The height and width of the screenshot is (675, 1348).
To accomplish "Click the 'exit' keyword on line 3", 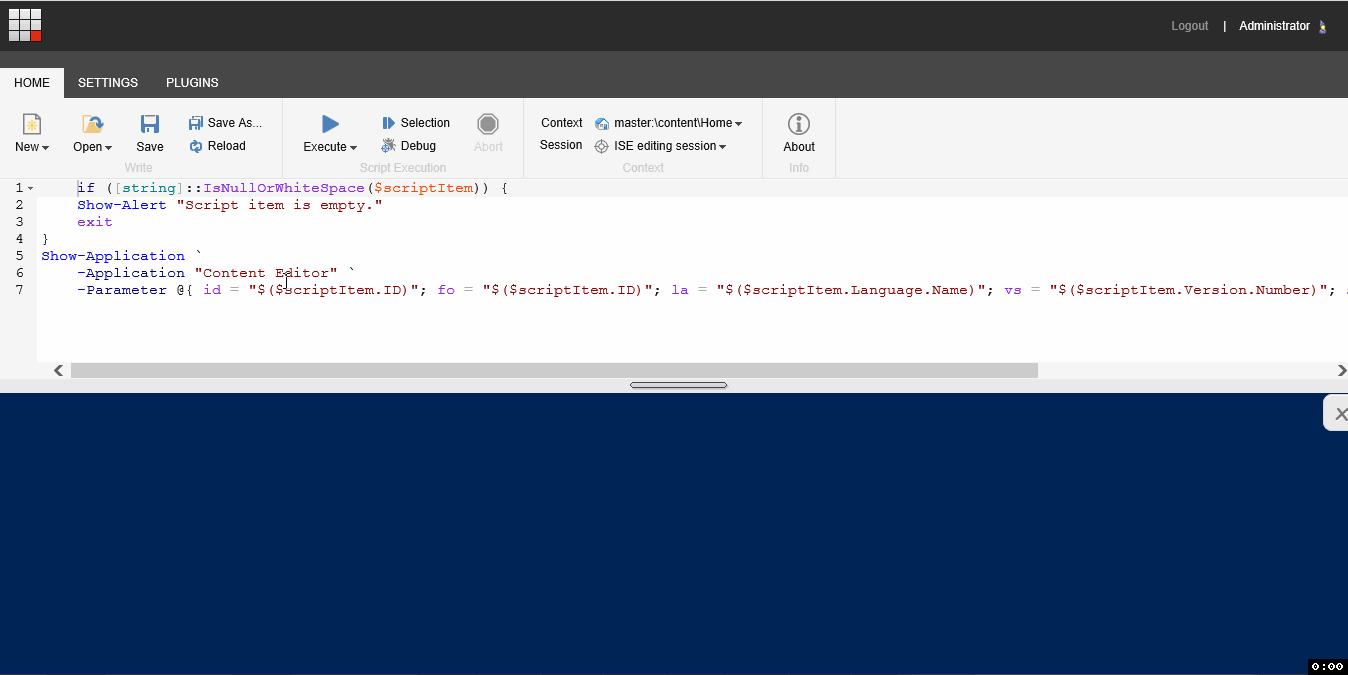I will click(x=95, y=222).
